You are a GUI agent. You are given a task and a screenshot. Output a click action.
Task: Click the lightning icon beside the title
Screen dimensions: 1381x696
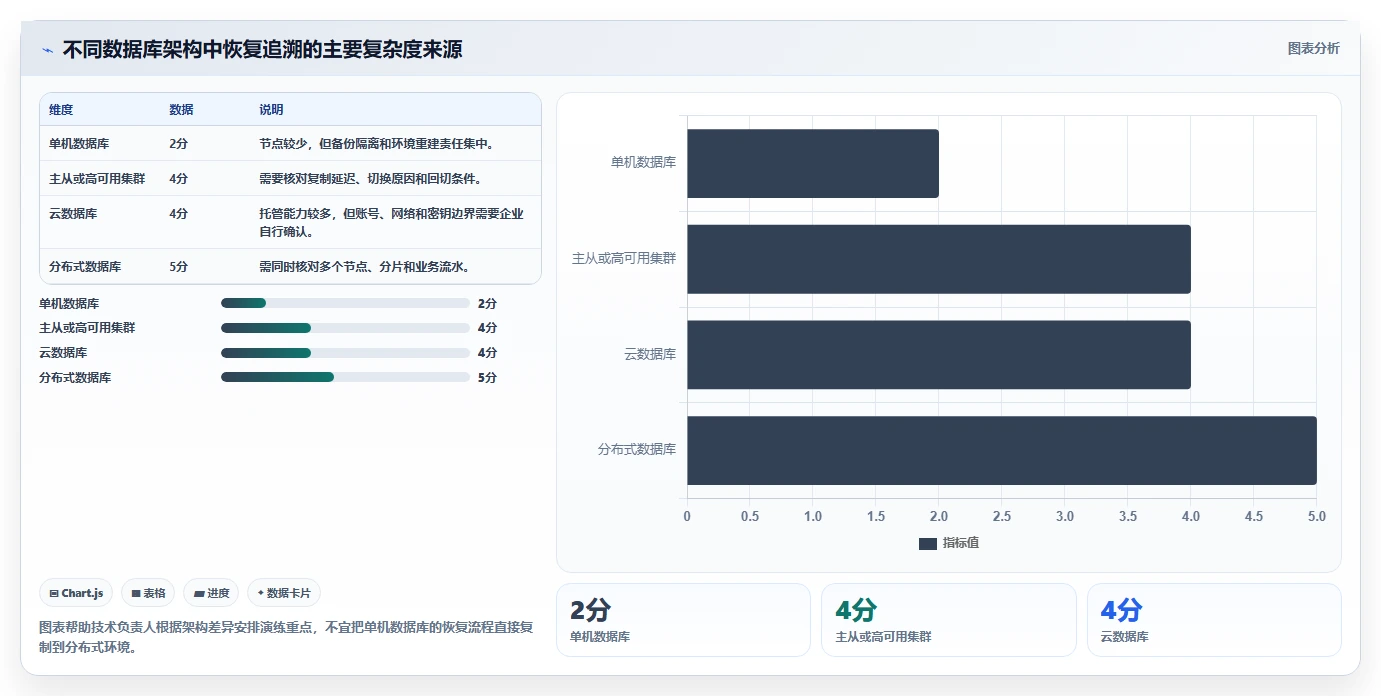tap(47, 50)
